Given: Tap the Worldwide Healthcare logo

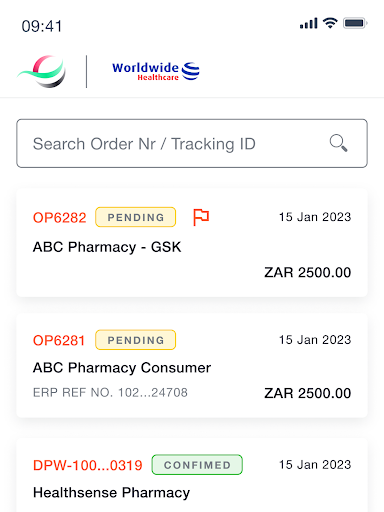Looking at the screenshot, I should pos(156,71).
